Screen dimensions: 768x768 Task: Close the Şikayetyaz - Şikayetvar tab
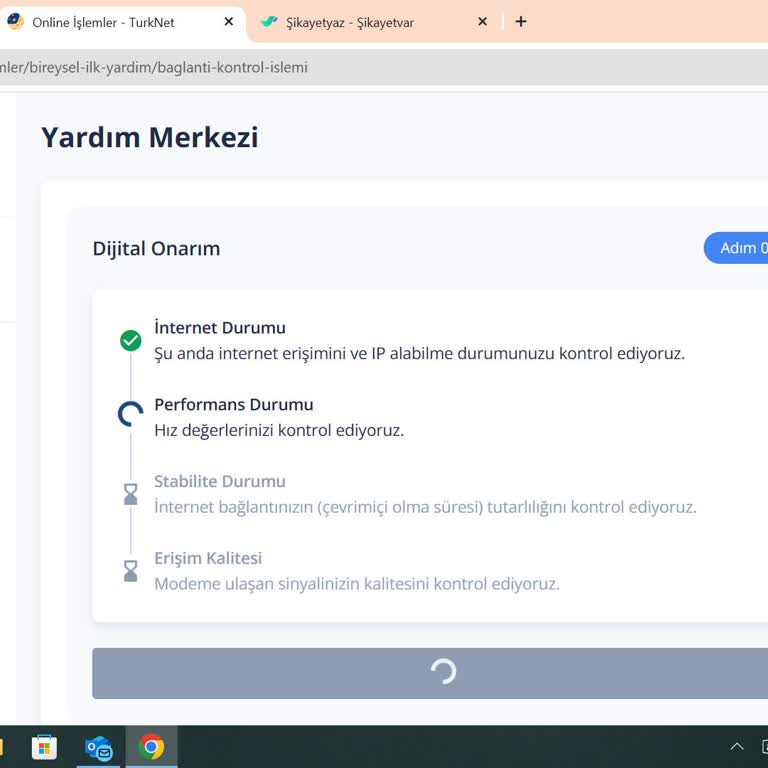click(x=482, y=22)
